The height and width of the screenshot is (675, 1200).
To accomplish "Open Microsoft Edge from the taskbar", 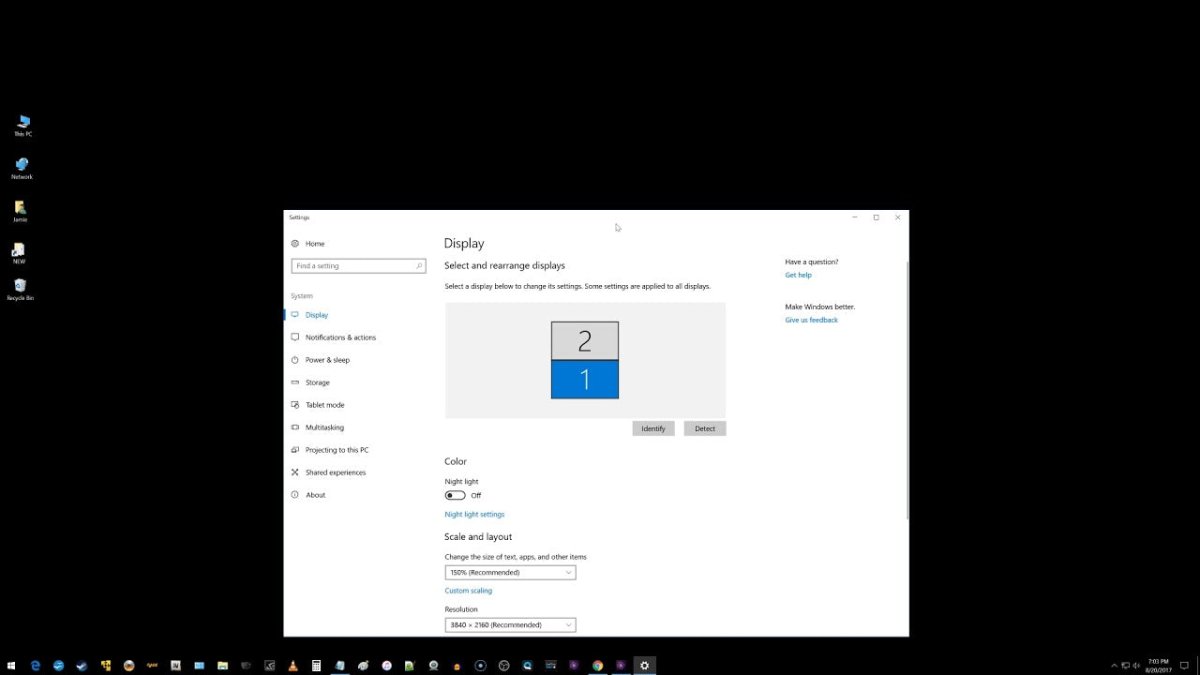I will [x=36, y=665].
